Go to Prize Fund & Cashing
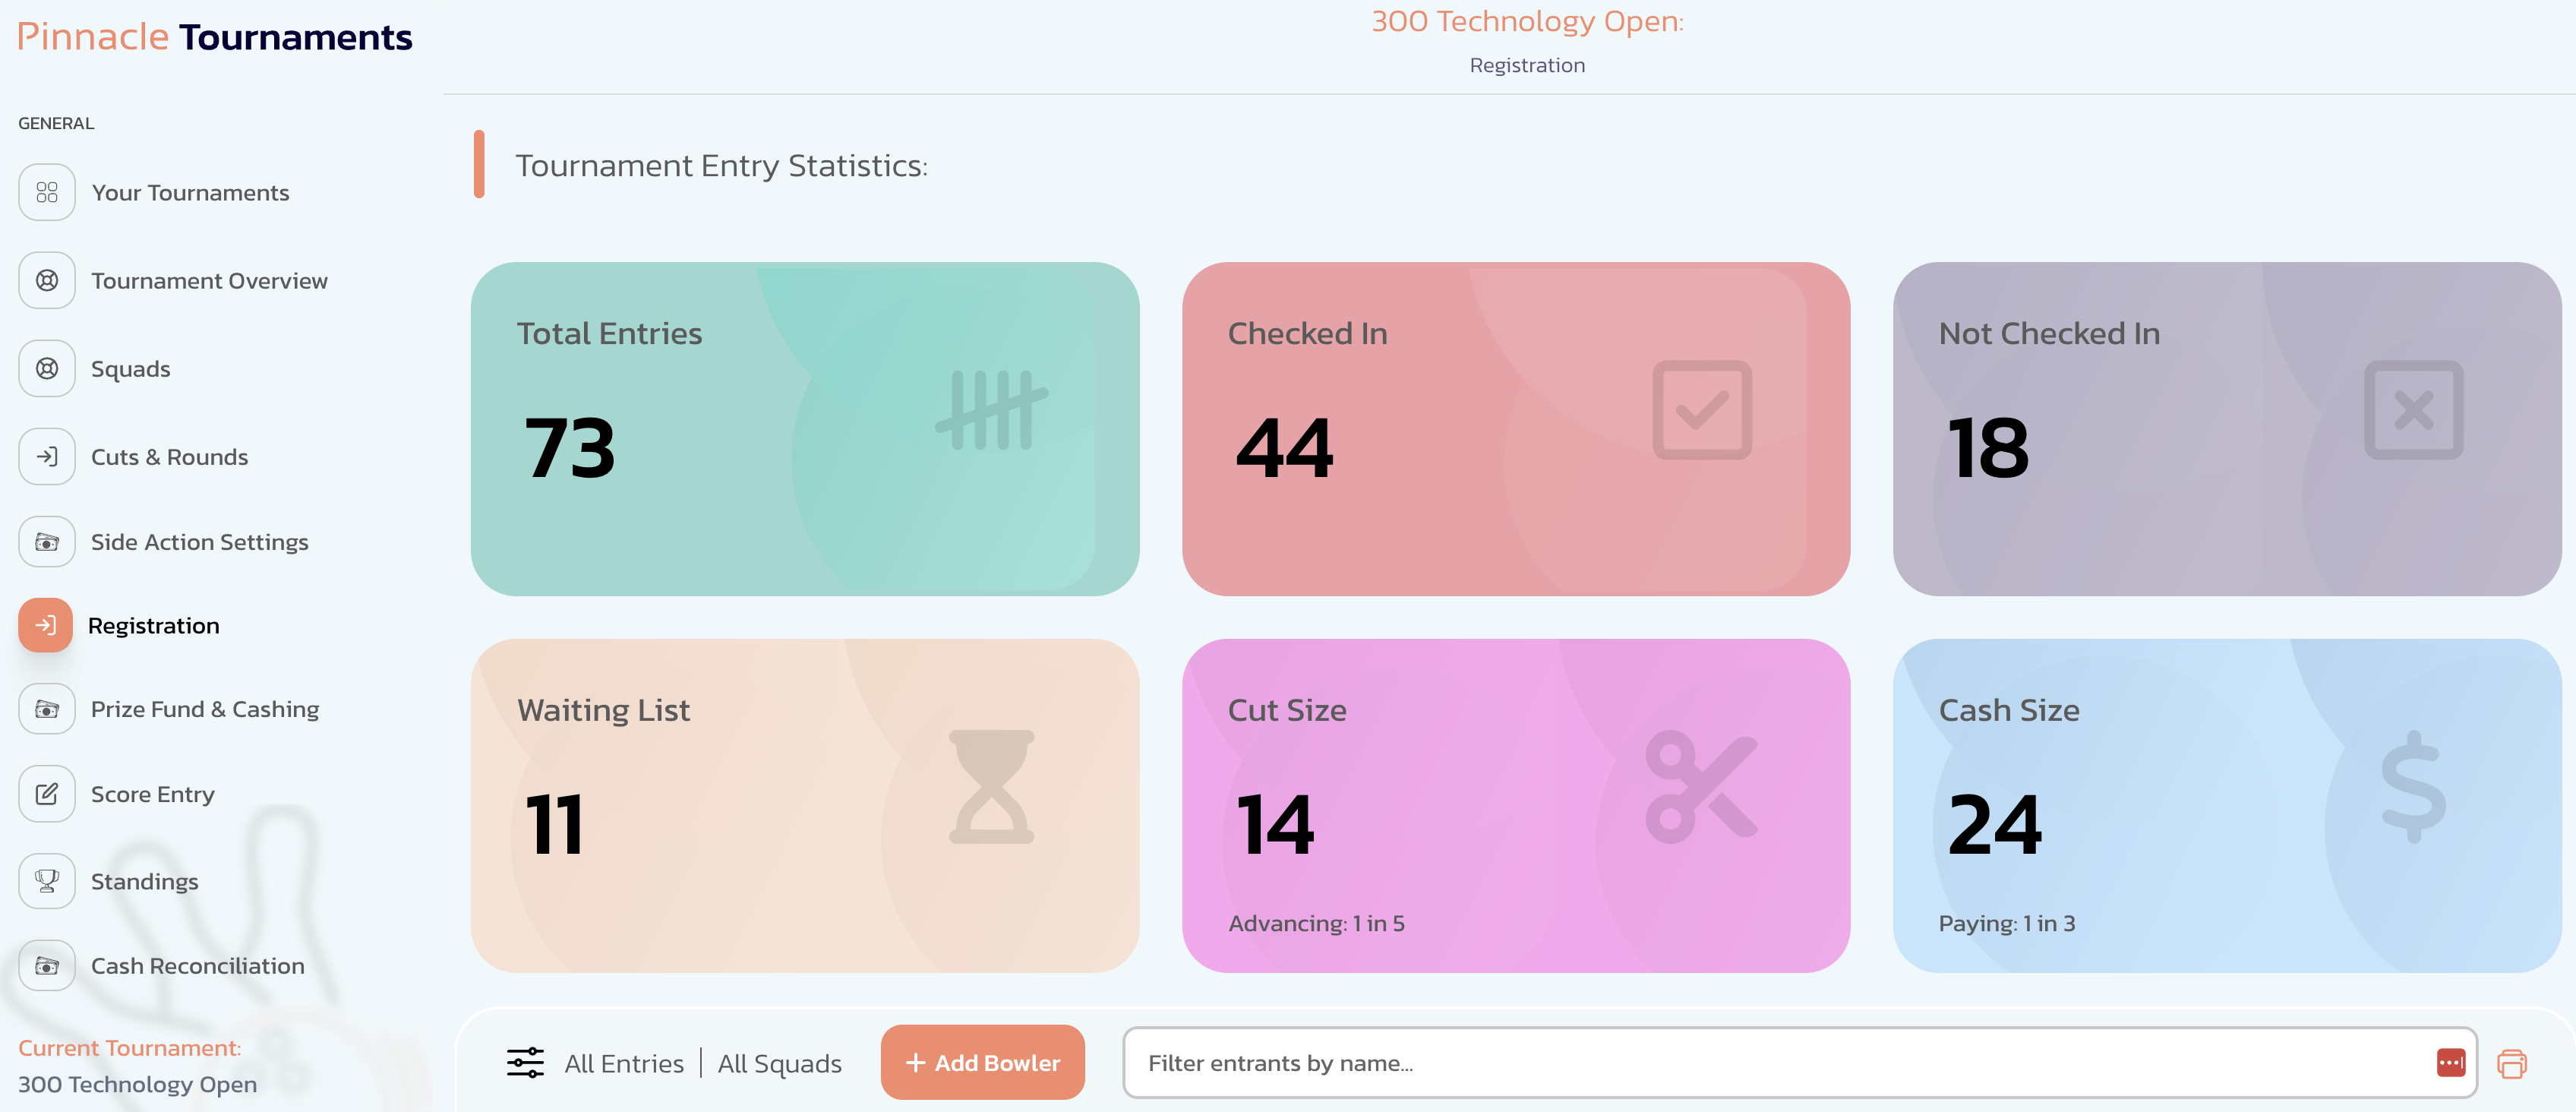Screen dimensions: 2576x1112 click(204, 709)
